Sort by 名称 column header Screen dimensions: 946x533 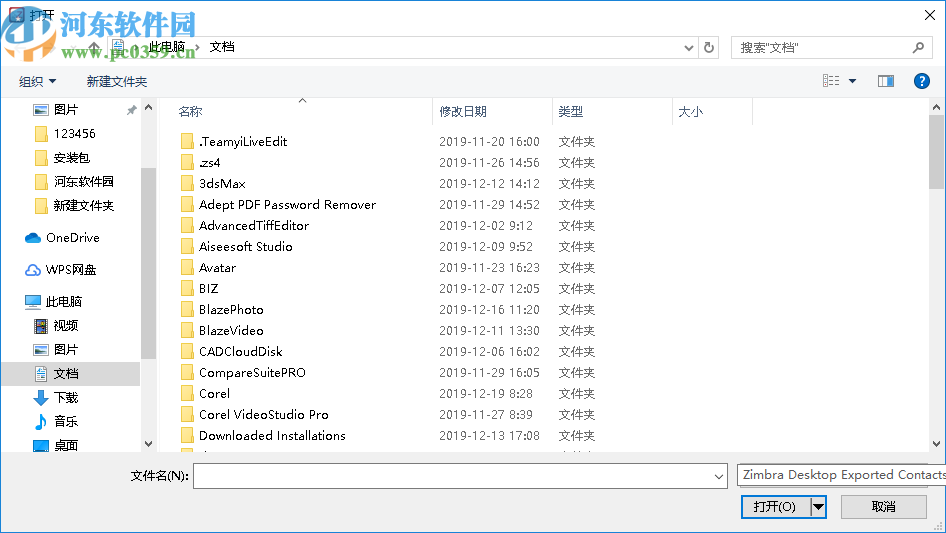tap(190, 112)
